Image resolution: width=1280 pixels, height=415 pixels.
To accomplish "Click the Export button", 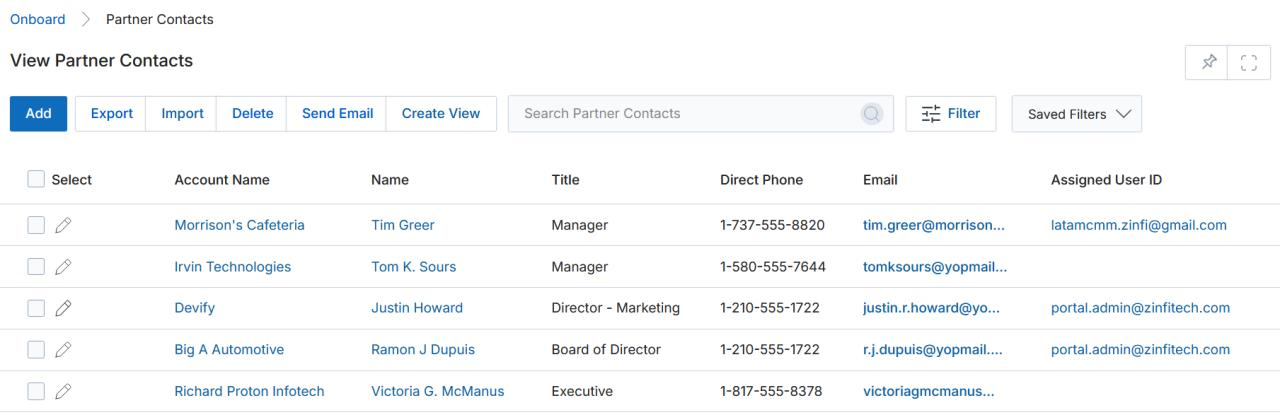I will click(111, 114).
